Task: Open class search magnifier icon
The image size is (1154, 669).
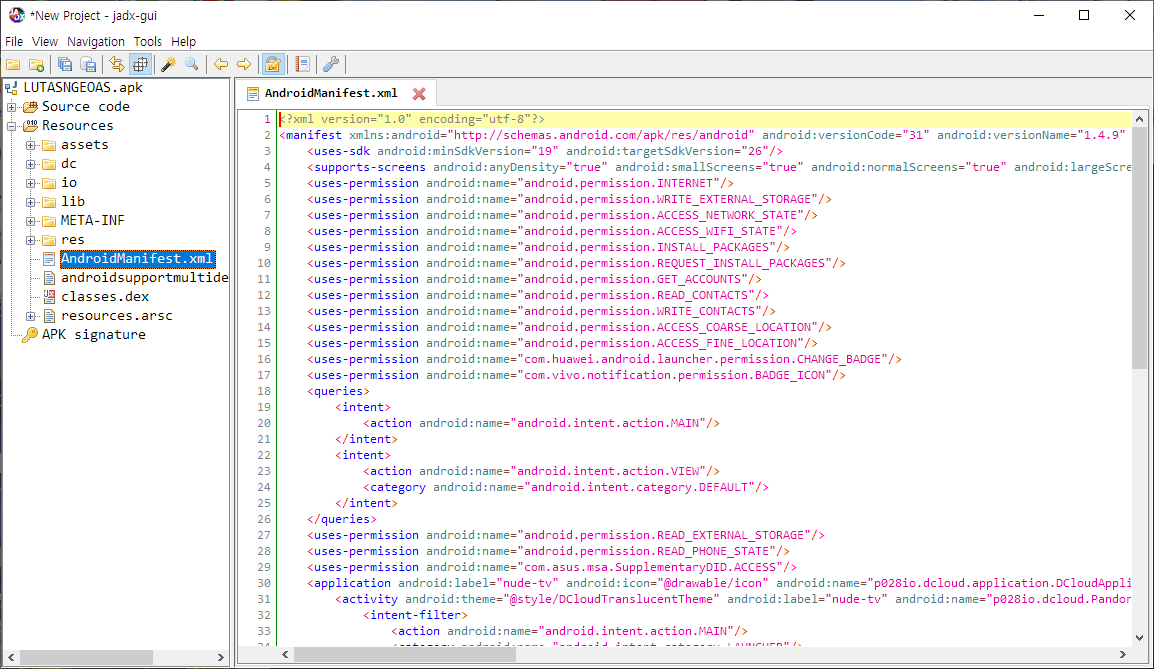Action: tap(191, 65)
